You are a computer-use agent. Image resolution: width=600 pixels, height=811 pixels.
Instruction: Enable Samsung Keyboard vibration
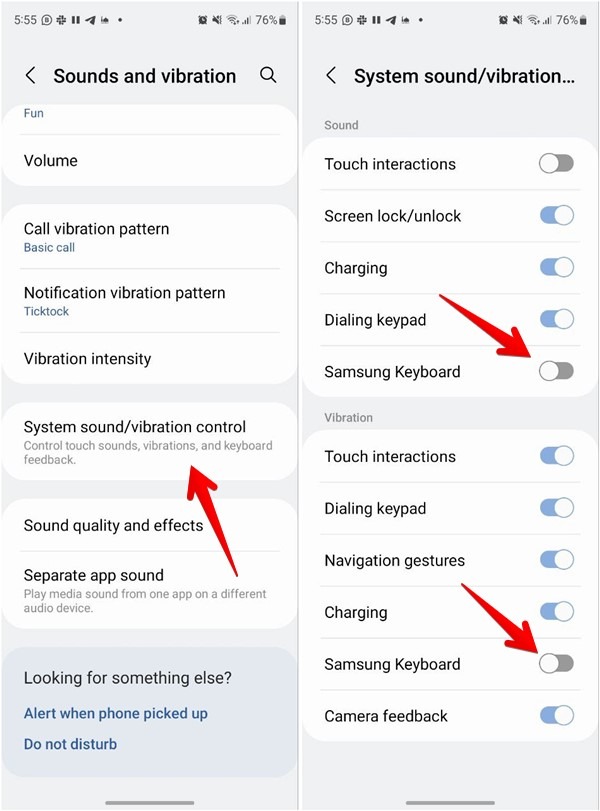pyautogui.click(x=556, y=664)
